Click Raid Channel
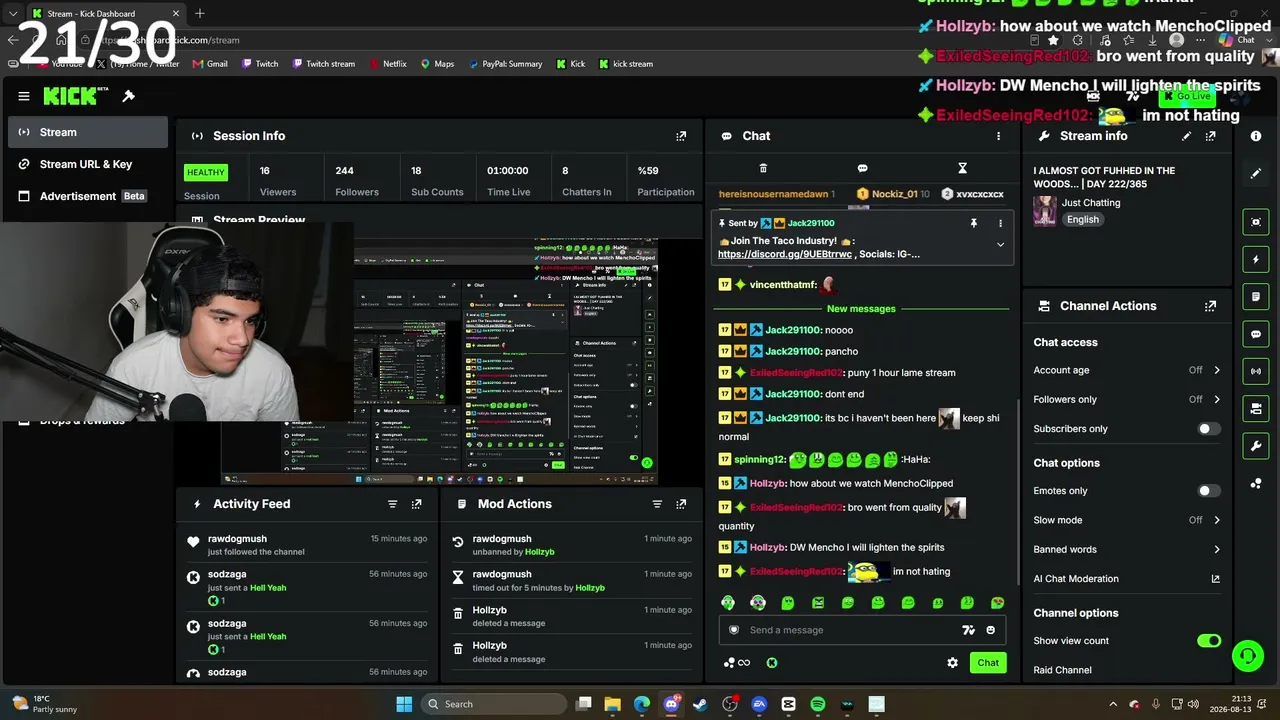 click(x=1062, y=670)
